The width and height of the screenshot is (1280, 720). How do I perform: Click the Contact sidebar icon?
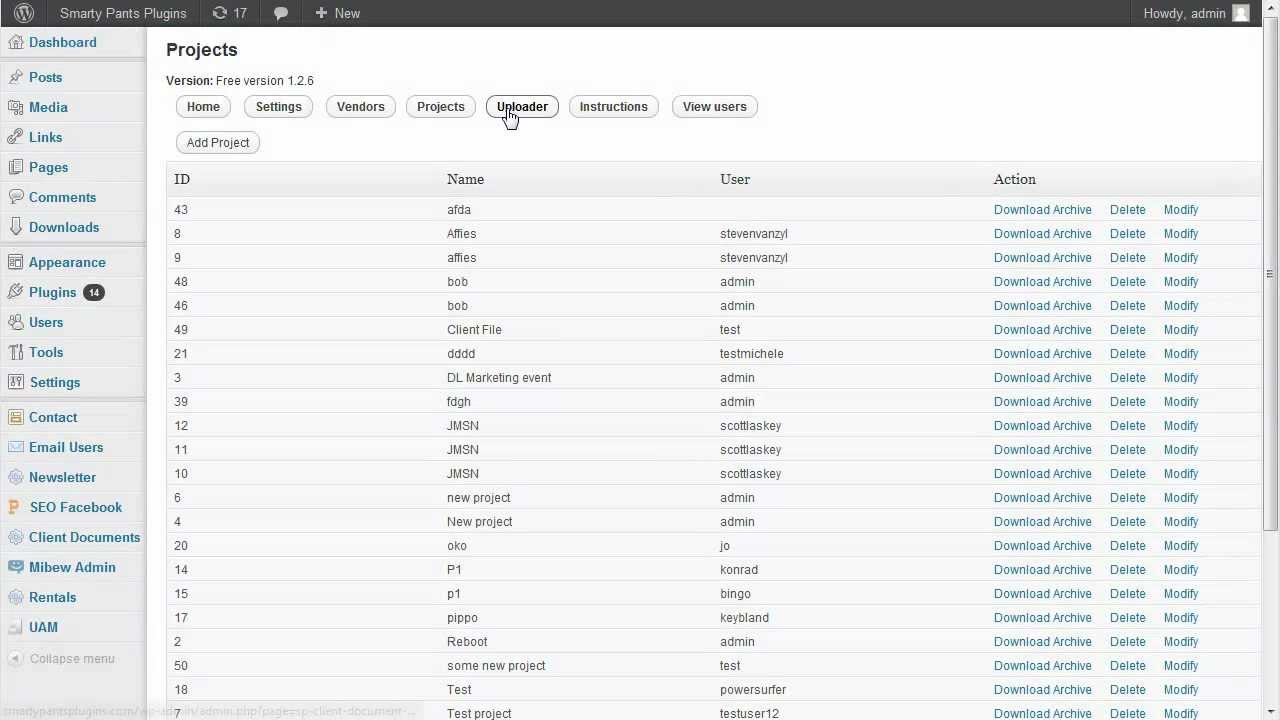(15, 417)
